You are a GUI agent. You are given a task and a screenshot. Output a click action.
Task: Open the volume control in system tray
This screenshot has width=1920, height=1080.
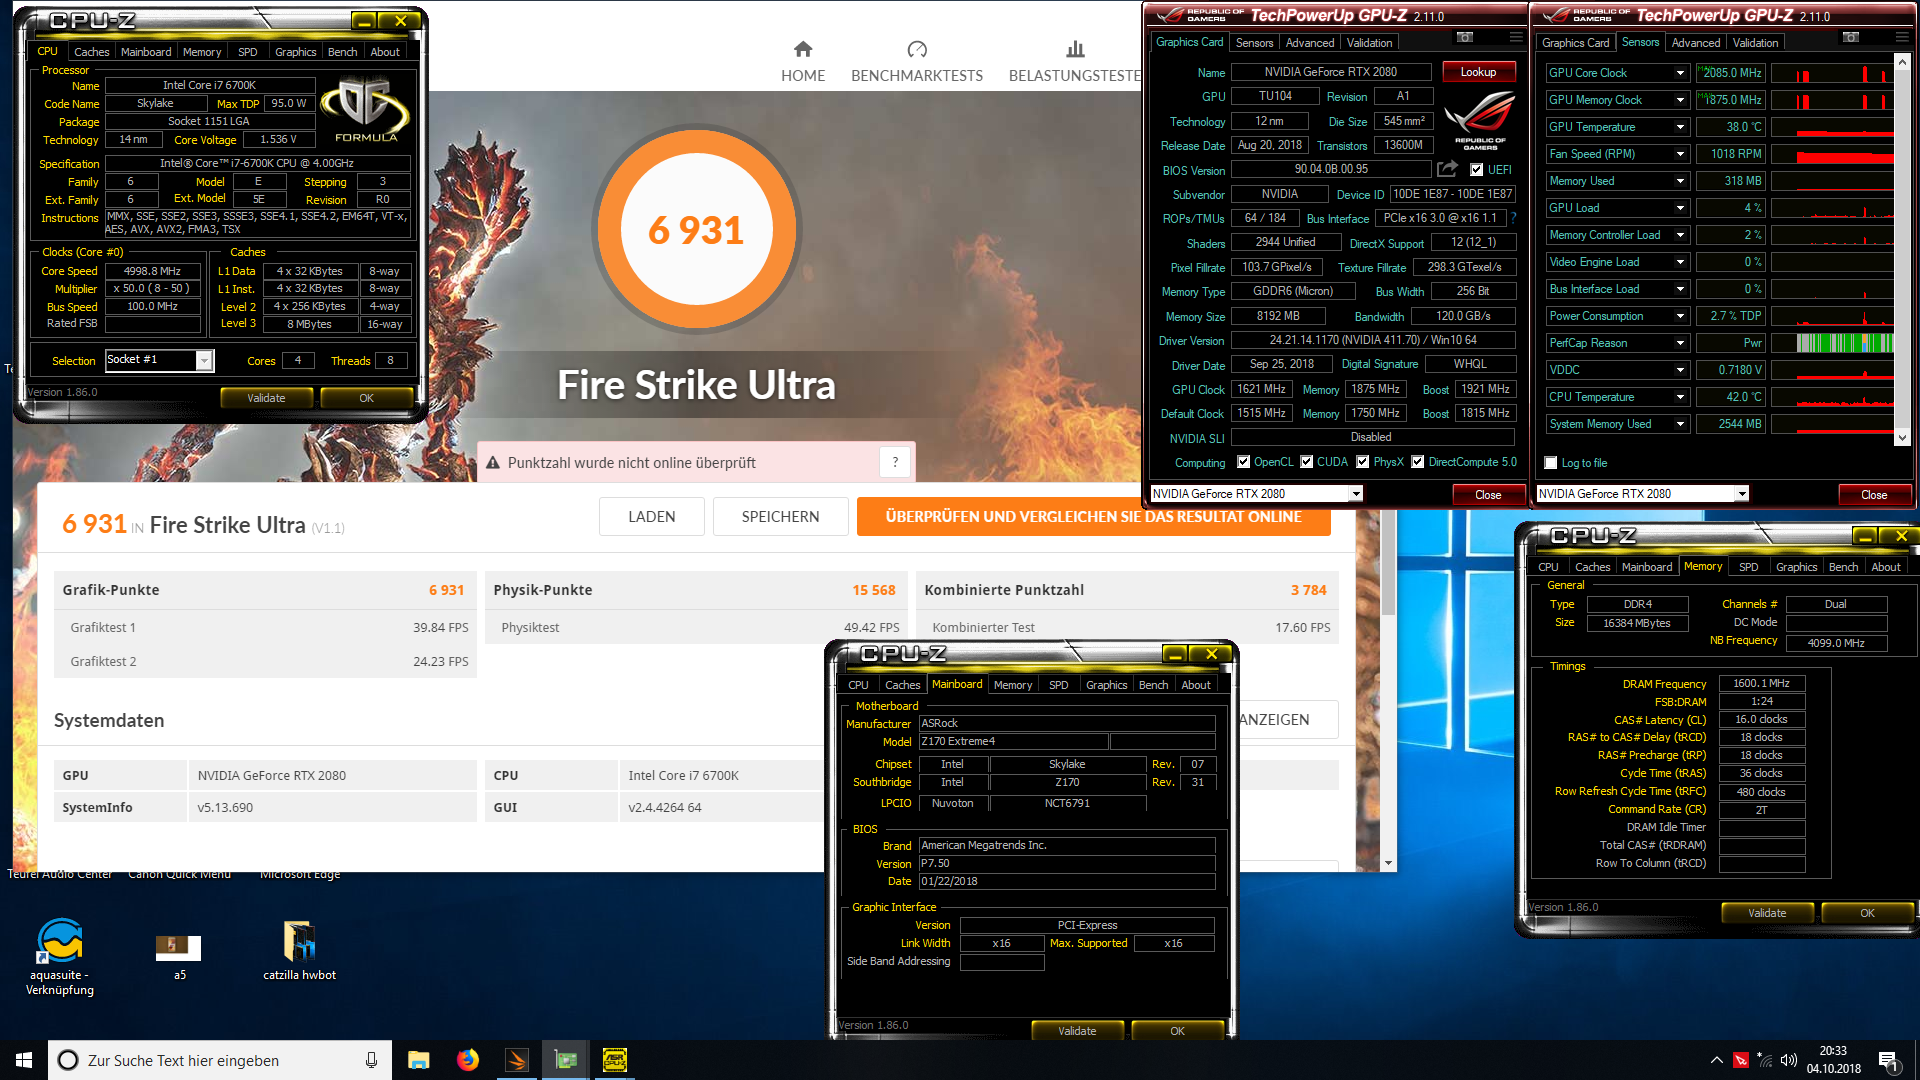pos(1789,1060)
